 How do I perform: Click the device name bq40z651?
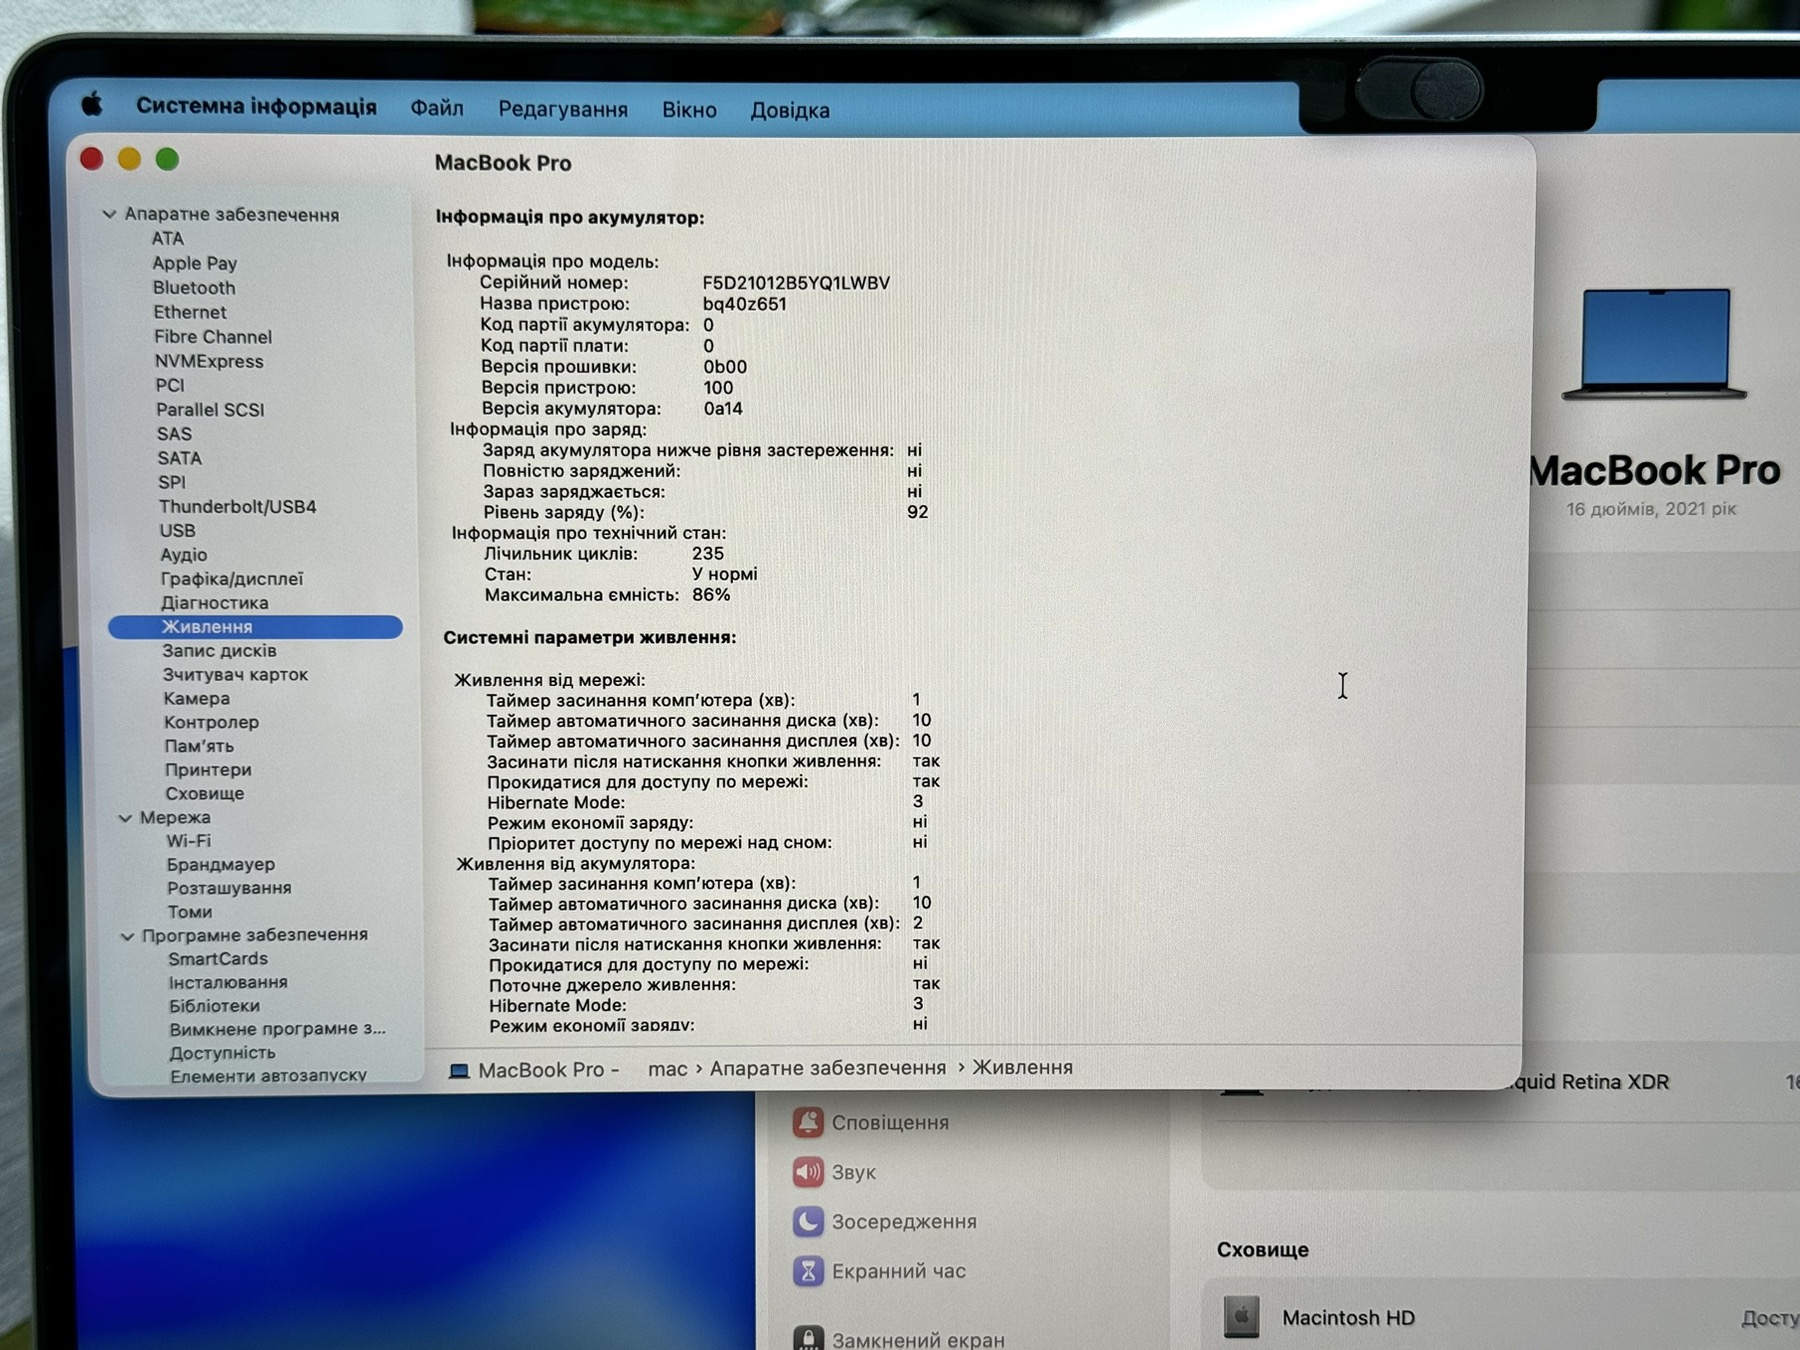744,304
